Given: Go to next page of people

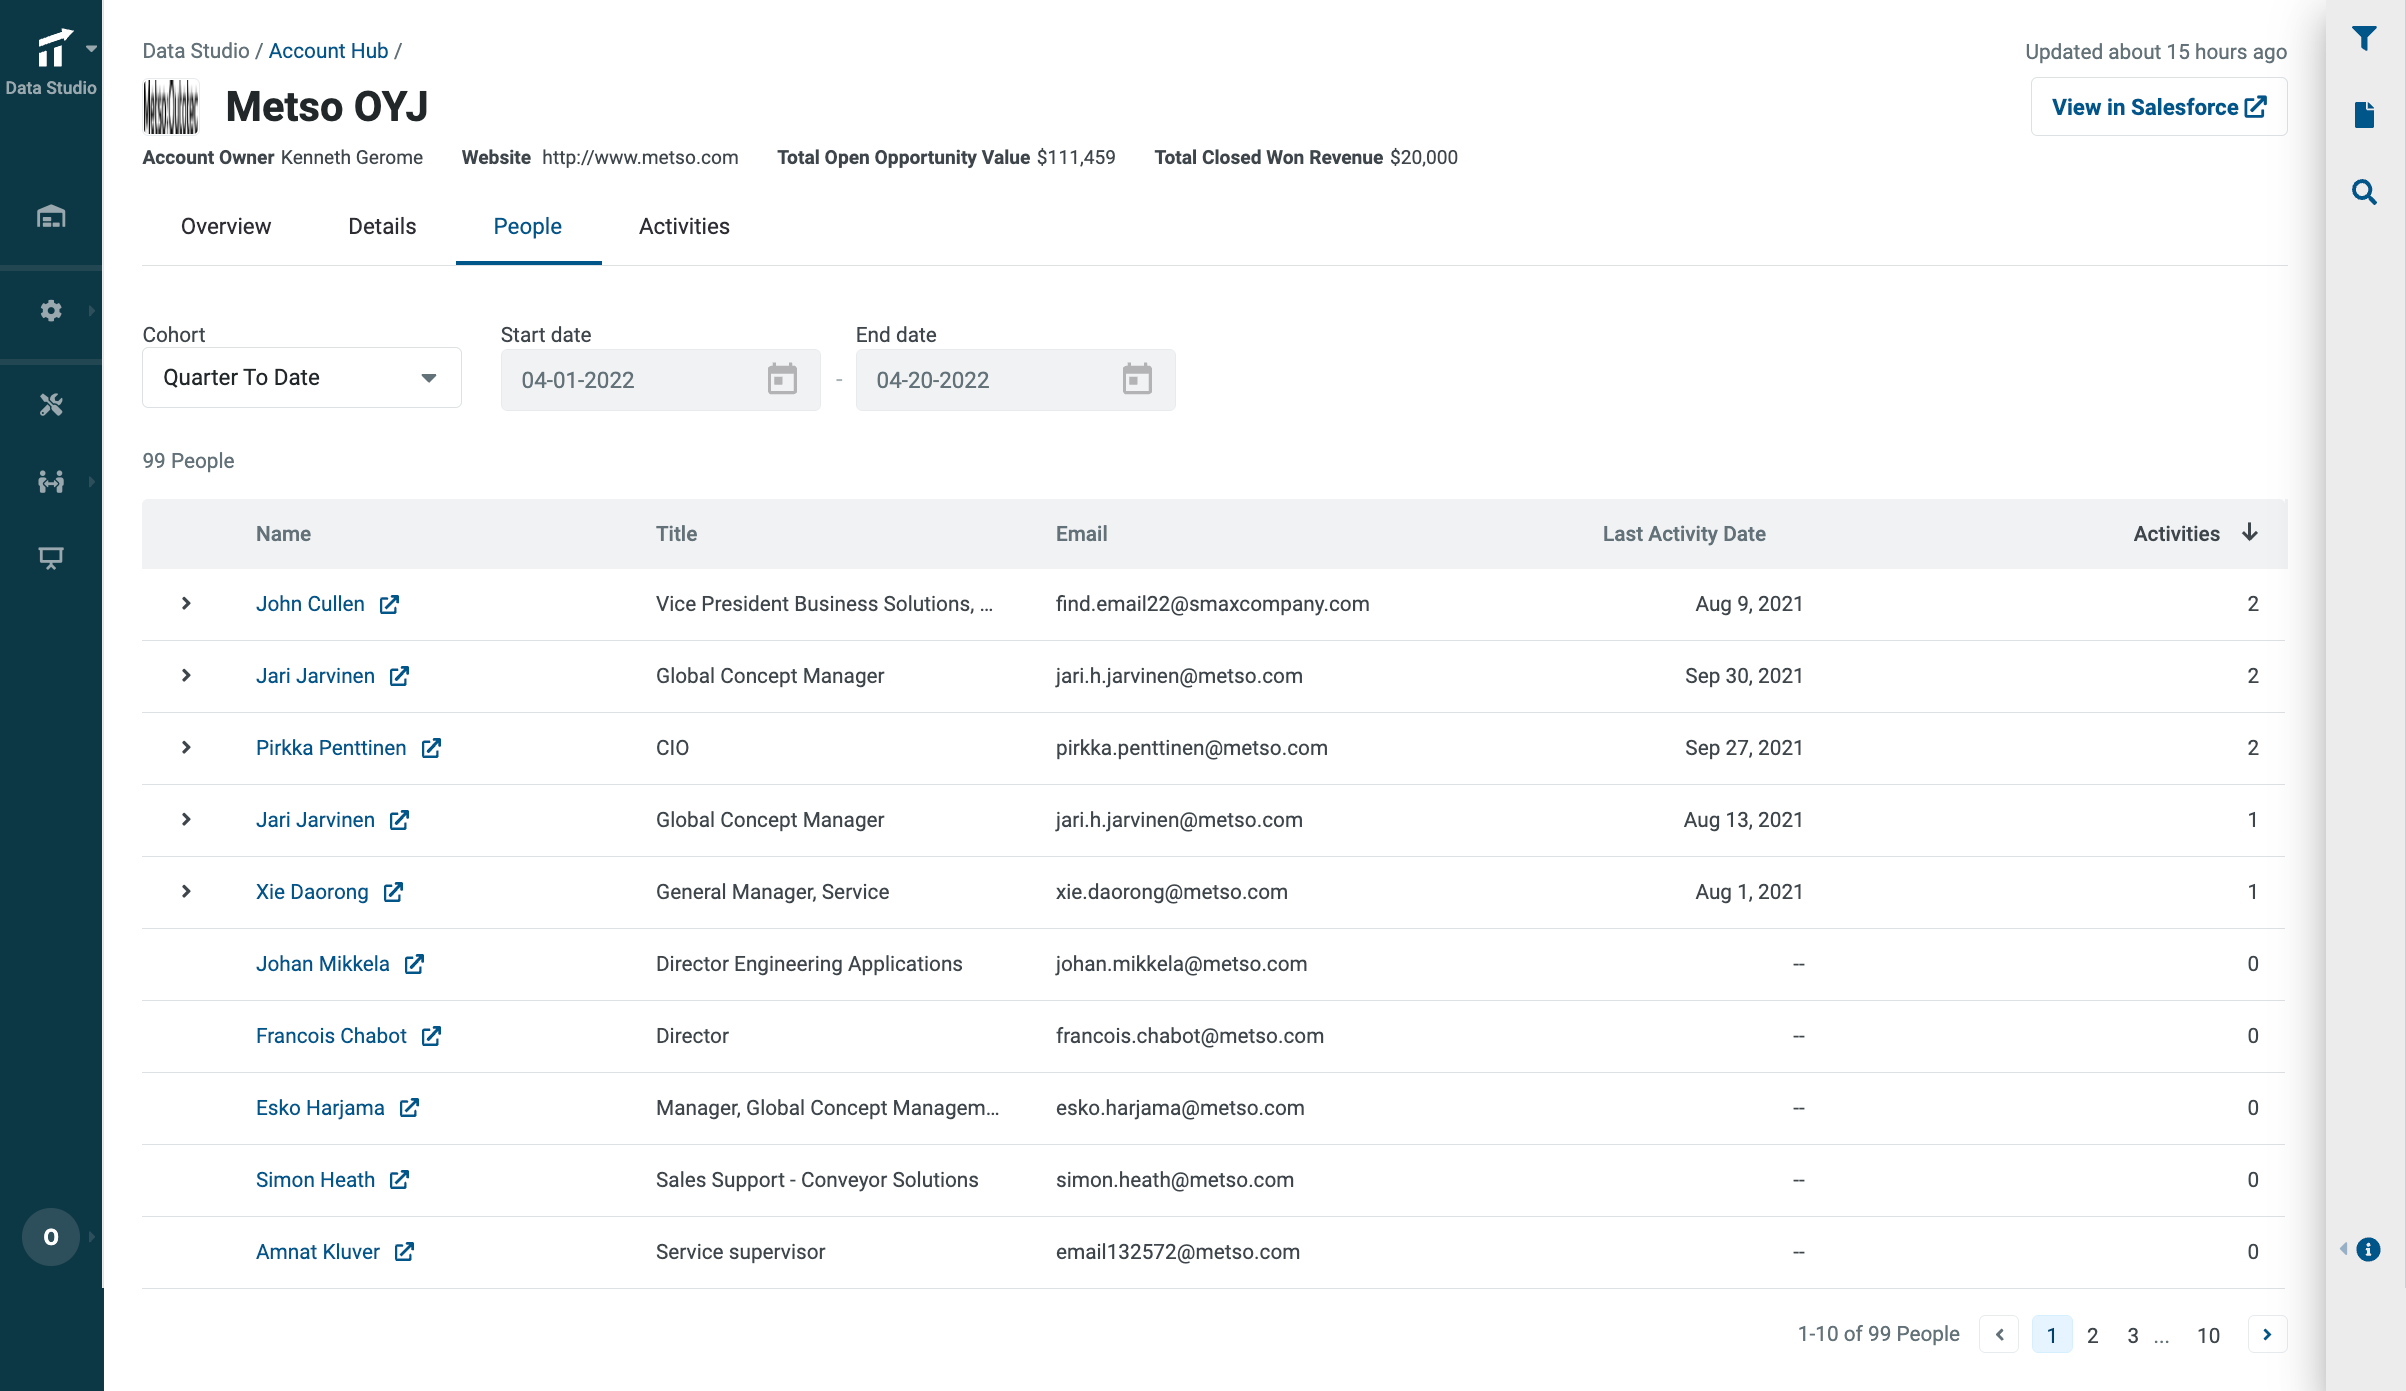Looking at the screenshot, I should coord(2267,1334).
